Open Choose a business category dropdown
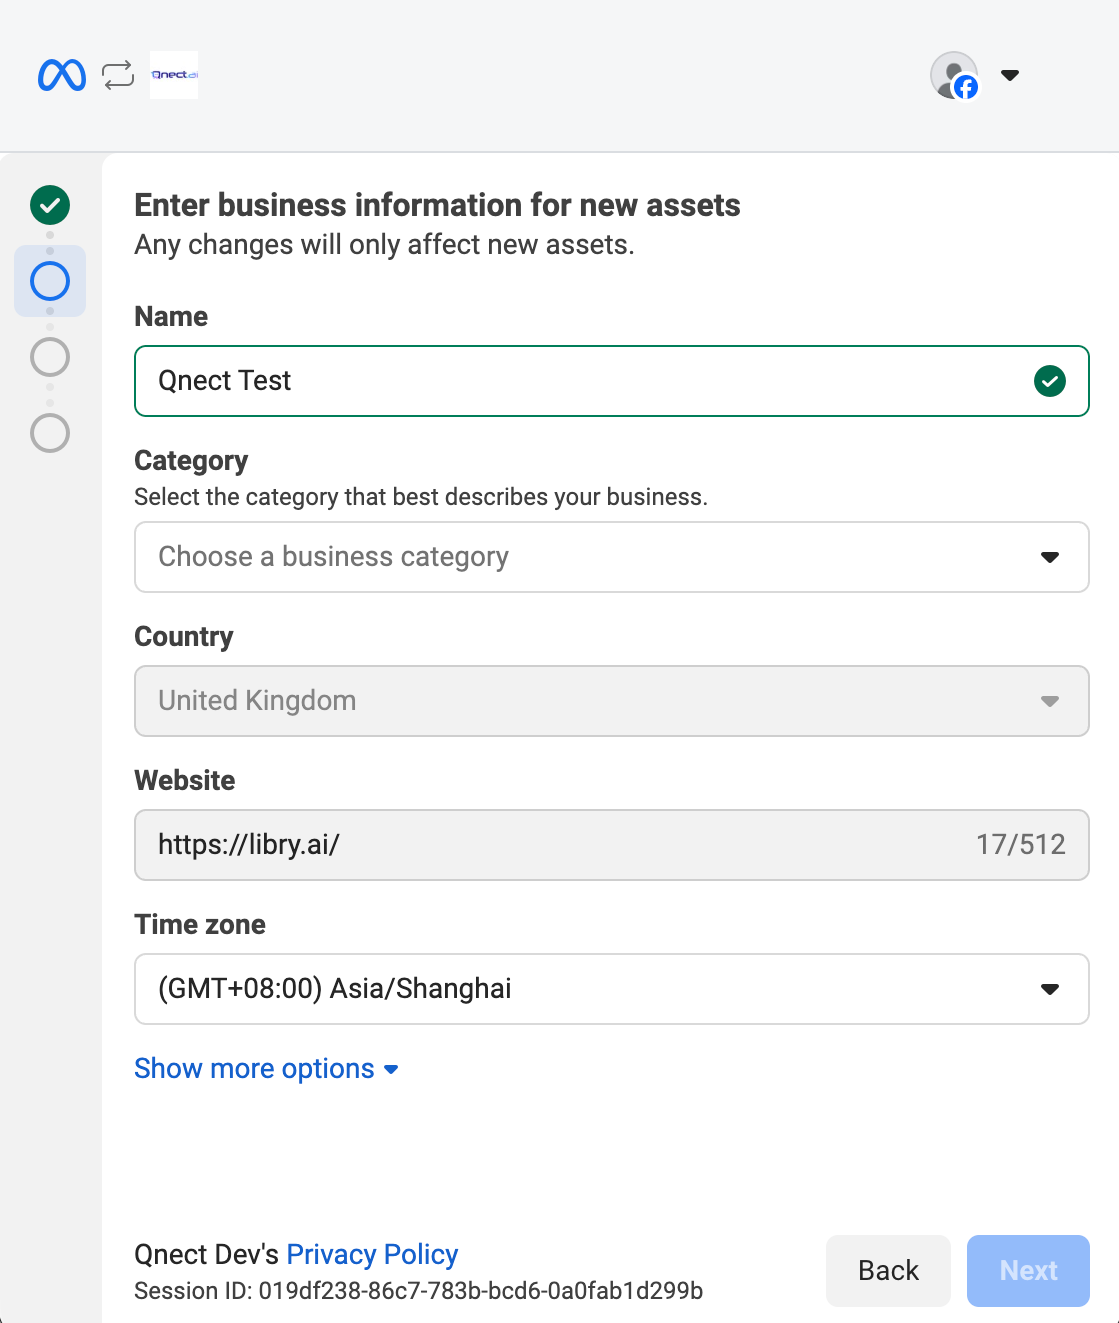Image resolution: width=1119 pixels, height=1323 pixels. (612, 557)
